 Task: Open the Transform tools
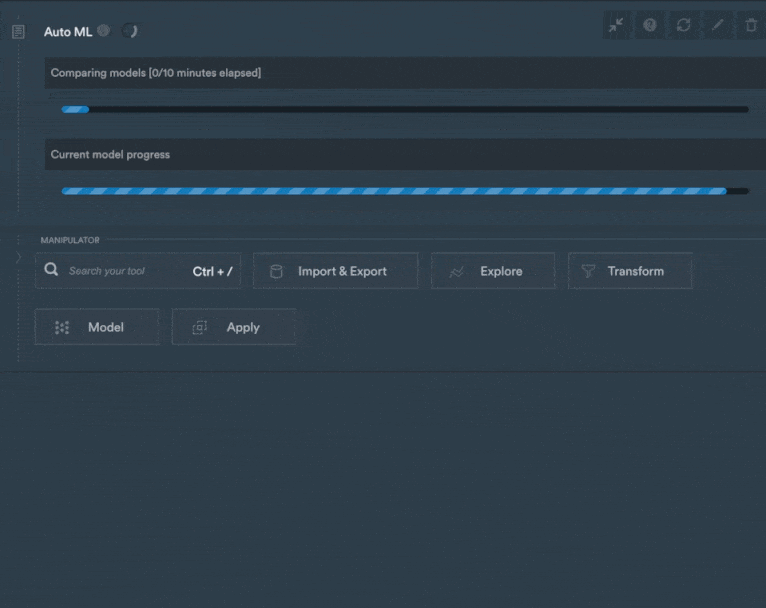pyautogui.click(x=630, y=271)
